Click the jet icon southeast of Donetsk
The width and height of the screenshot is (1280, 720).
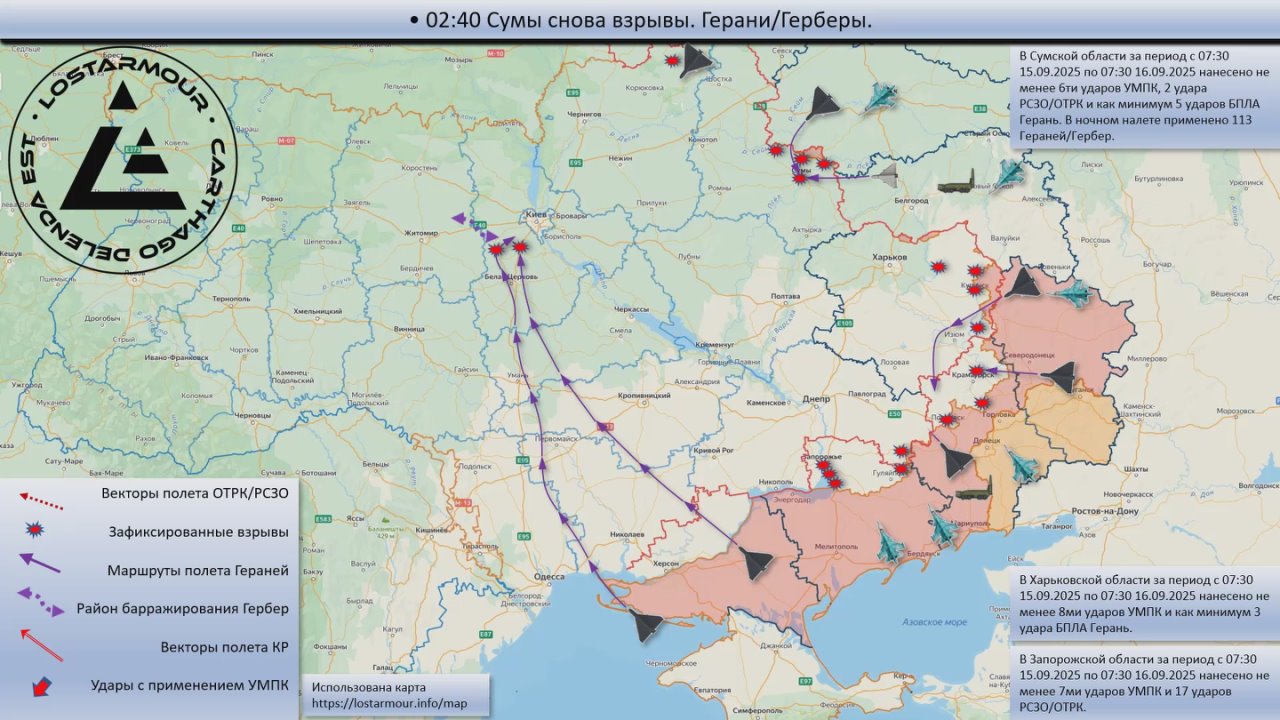coord(1022,466)
